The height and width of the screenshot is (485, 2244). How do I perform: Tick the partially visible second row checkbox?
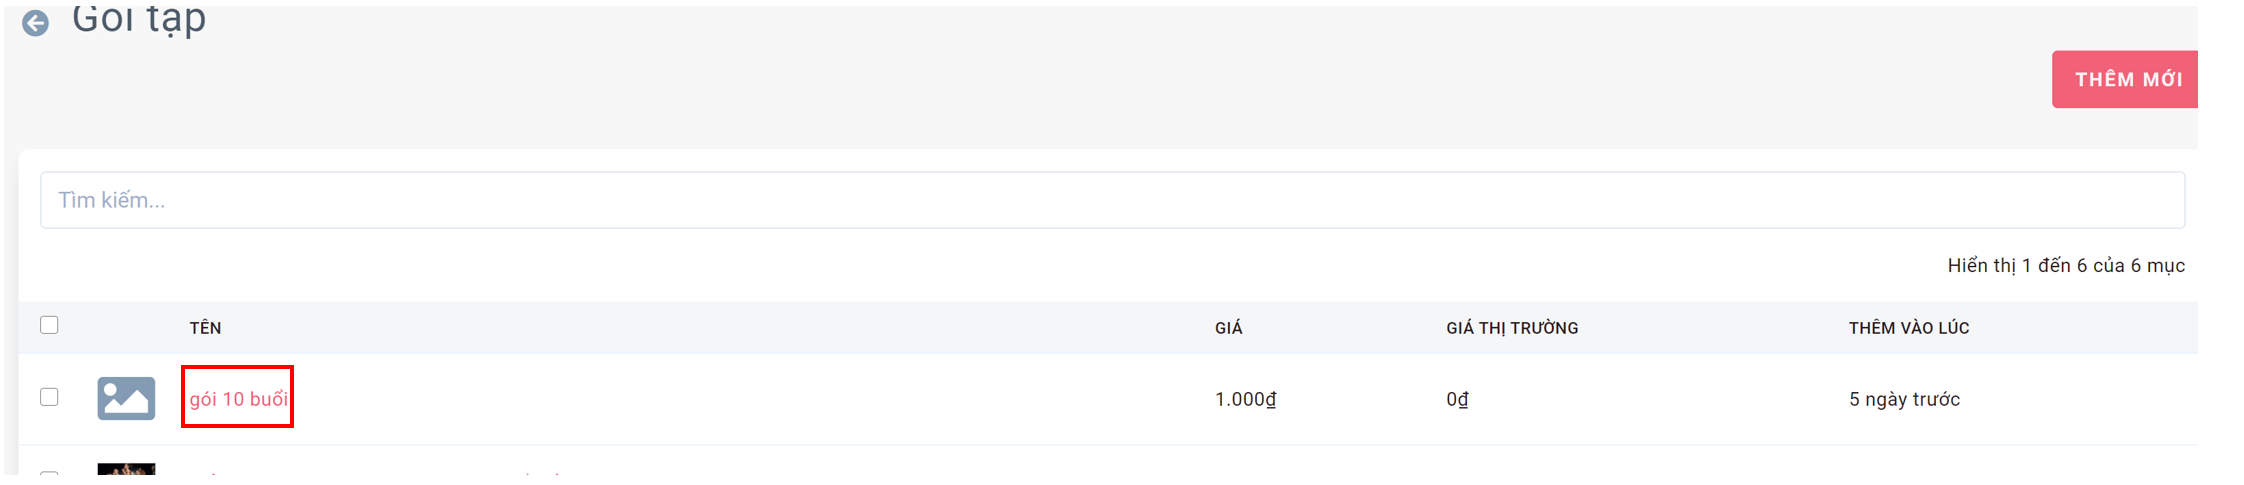[x=49, y=472]
